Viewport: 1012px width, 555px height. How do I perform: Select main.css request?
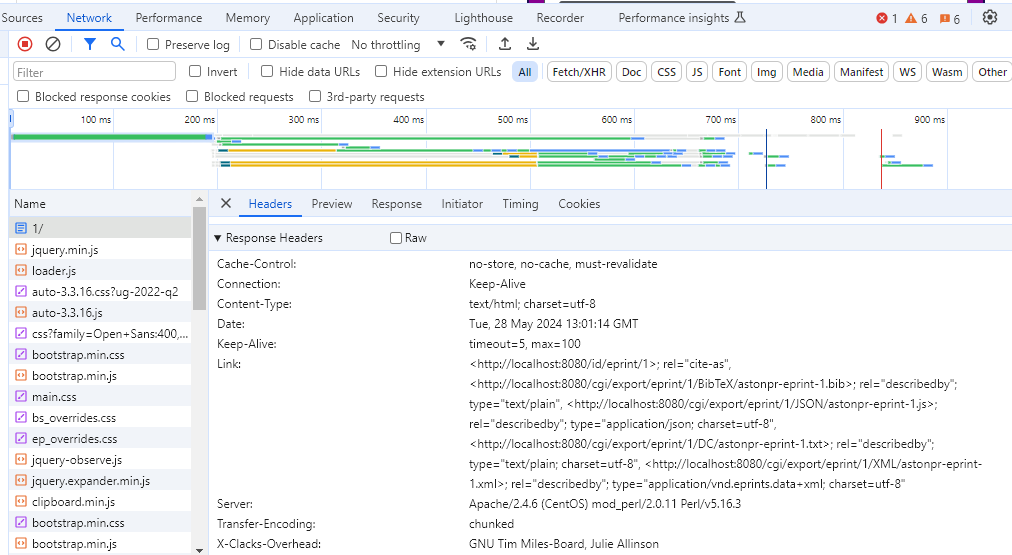101,397
